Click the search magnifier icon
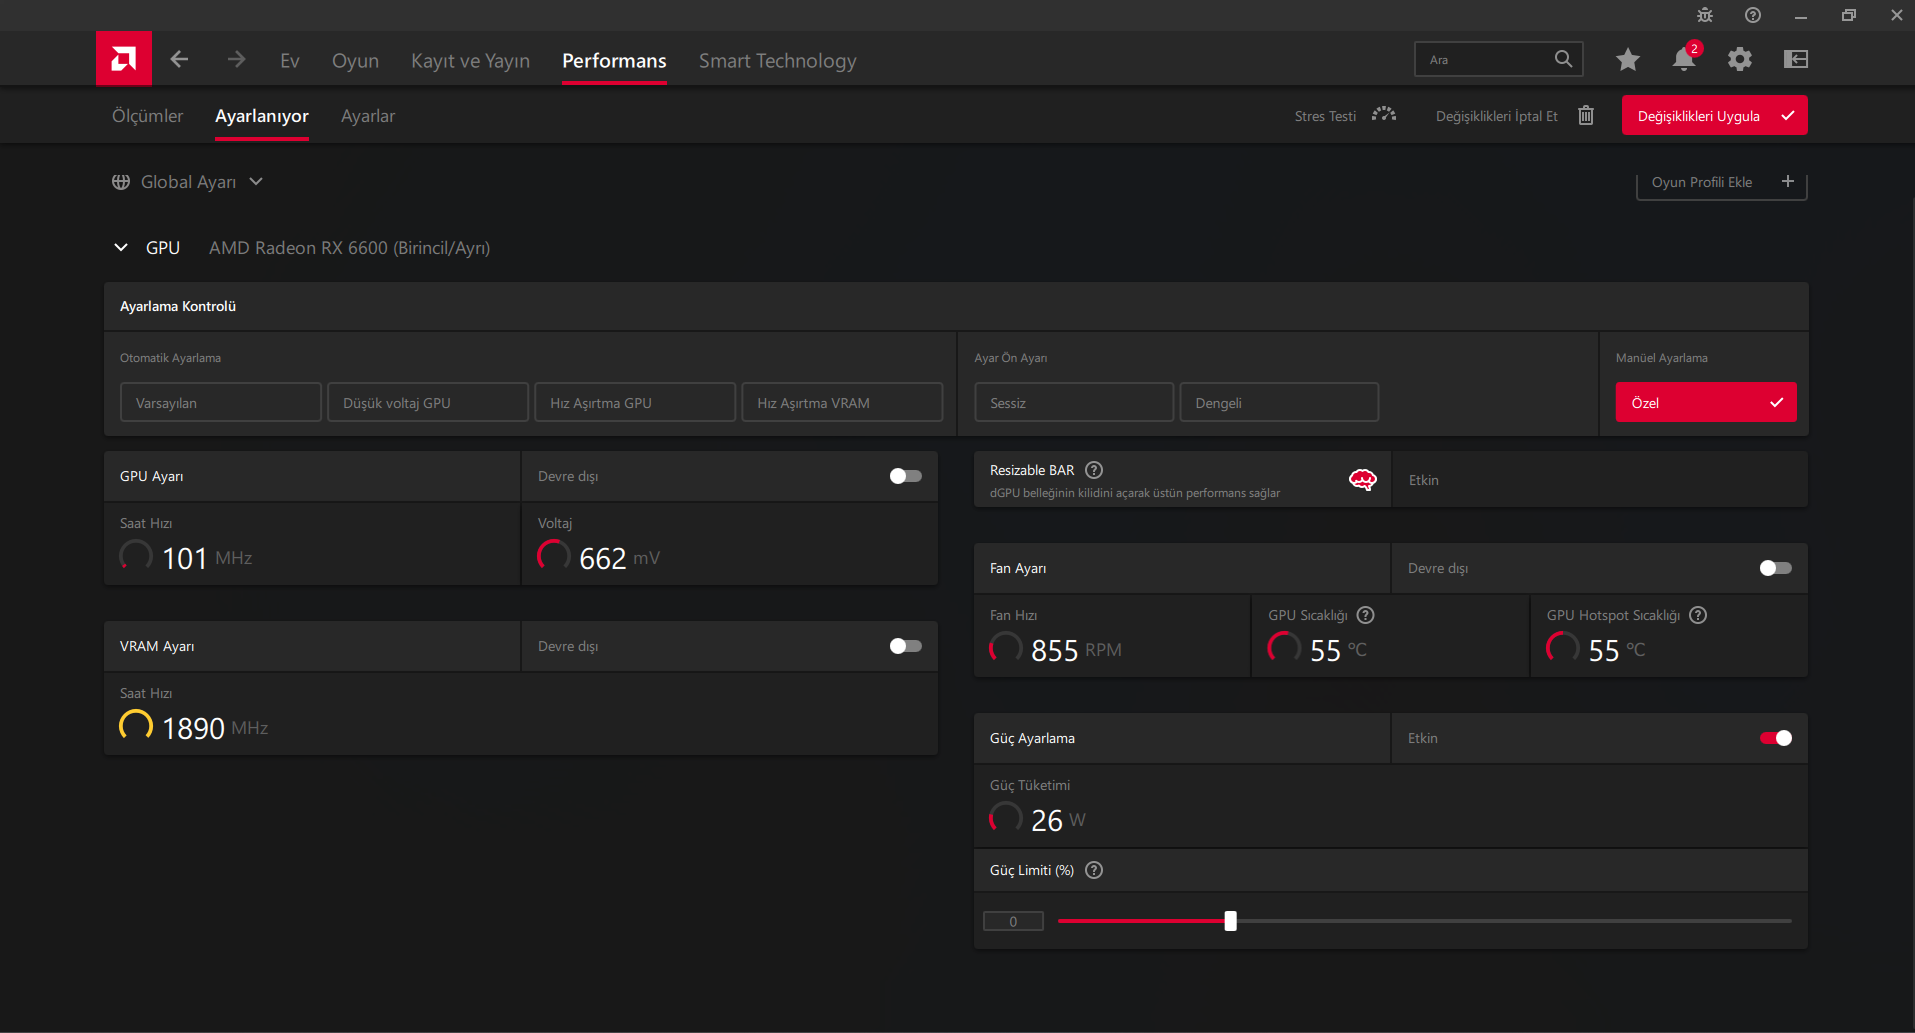1915x1033 pixels. pos(1563,59)
